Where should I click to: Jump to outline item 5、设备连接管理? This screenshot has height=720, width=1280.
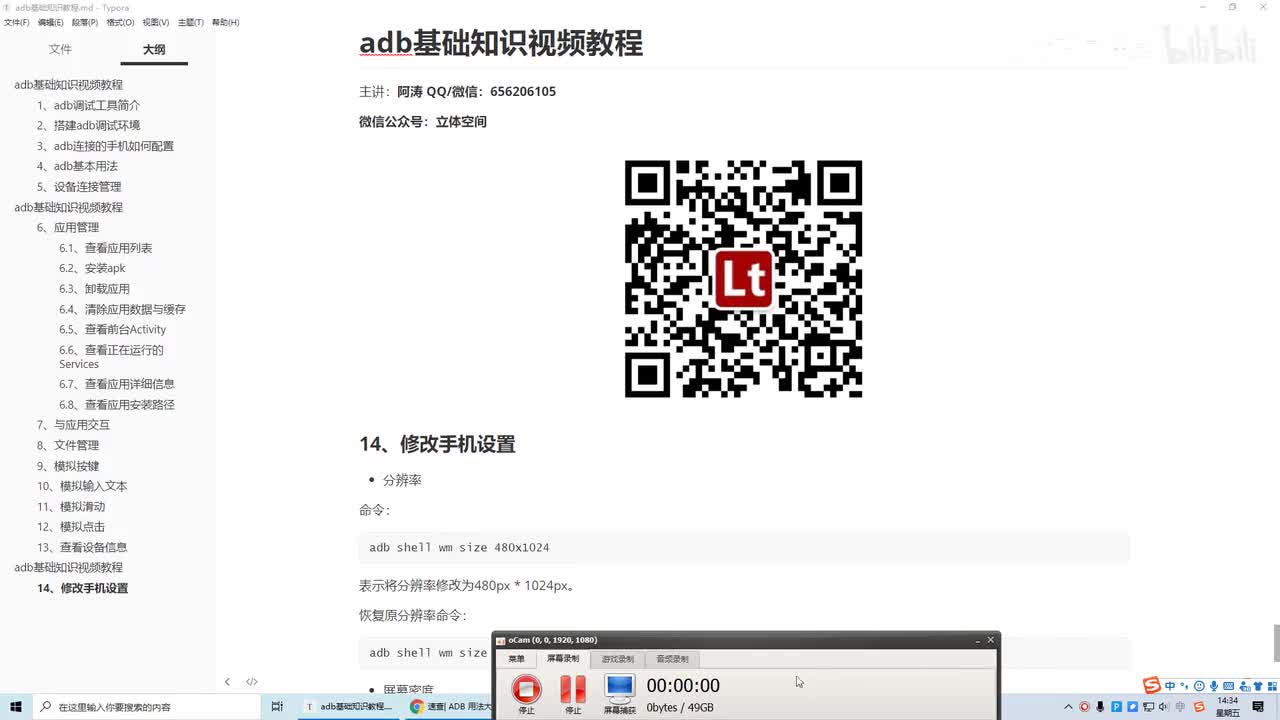[78, 187]
